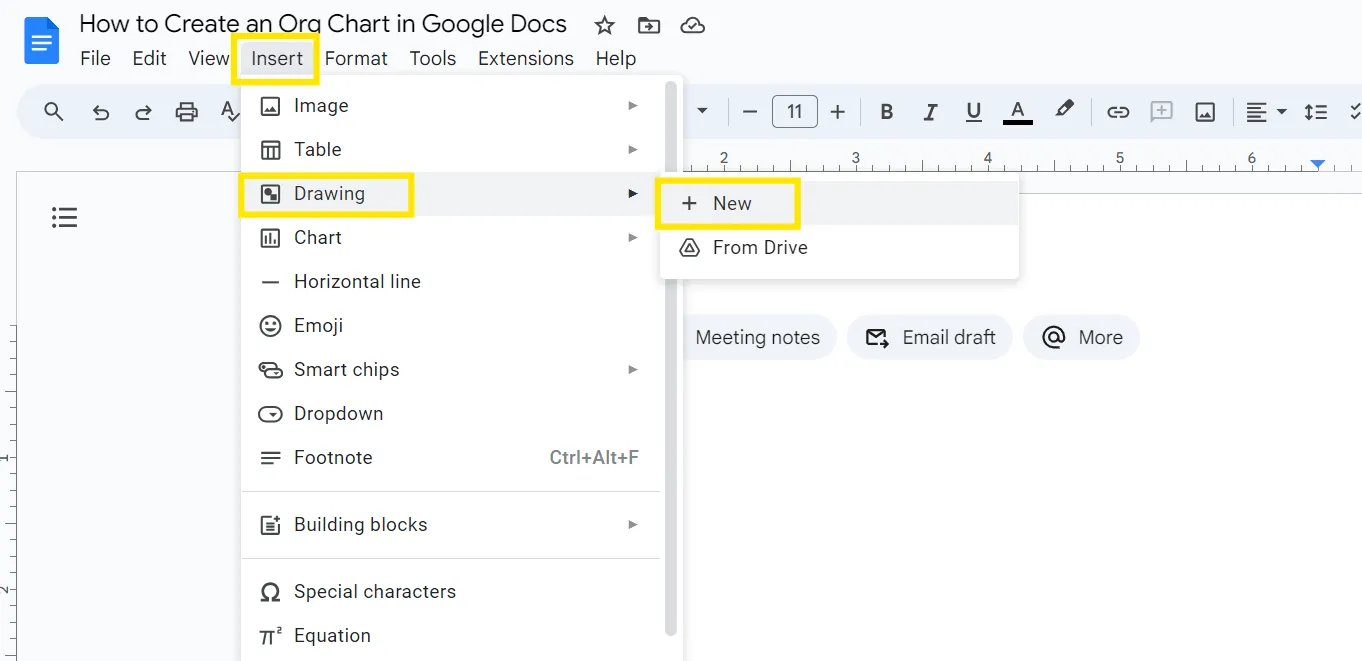Open line and paragraph spacing
The height and width of the screenshot is (661, 1362).
point(1316,112)
